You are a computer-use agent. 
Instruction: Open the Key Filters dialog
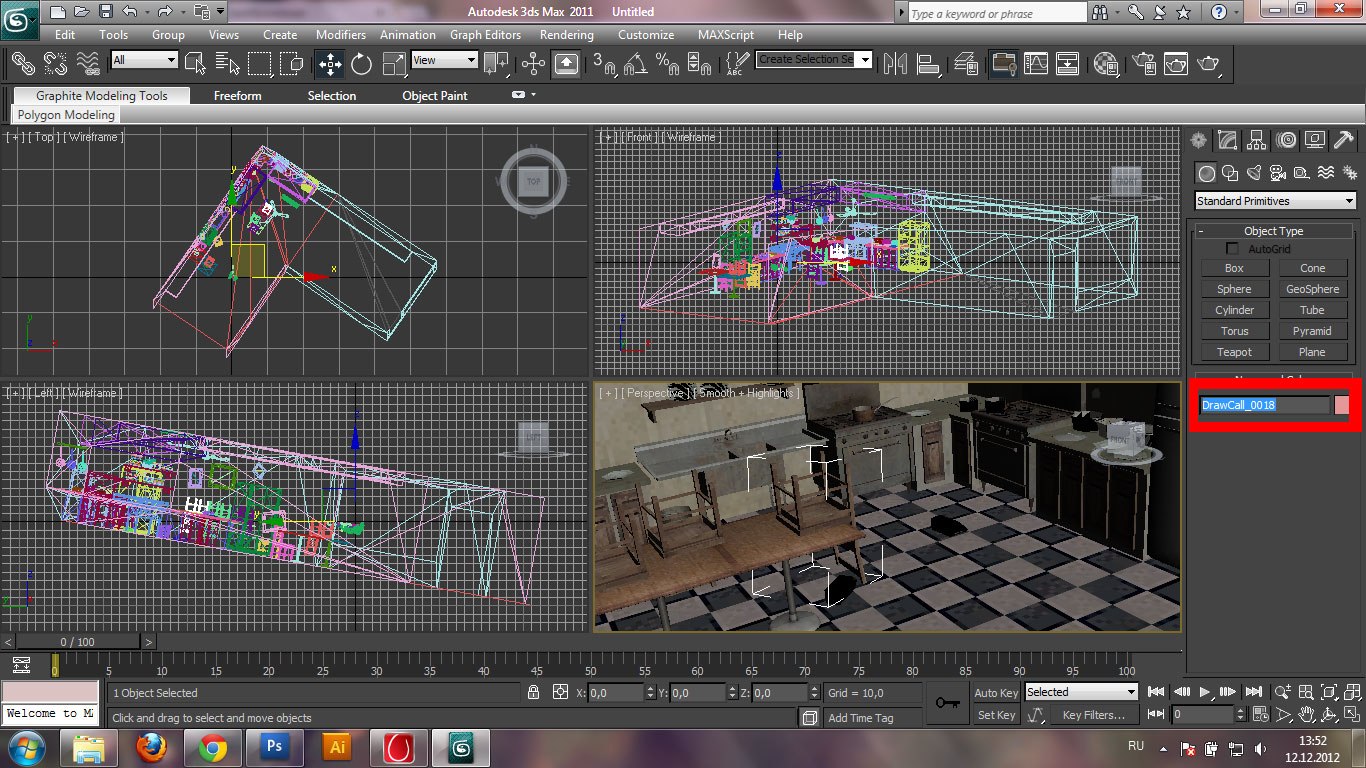(1093, 715)
